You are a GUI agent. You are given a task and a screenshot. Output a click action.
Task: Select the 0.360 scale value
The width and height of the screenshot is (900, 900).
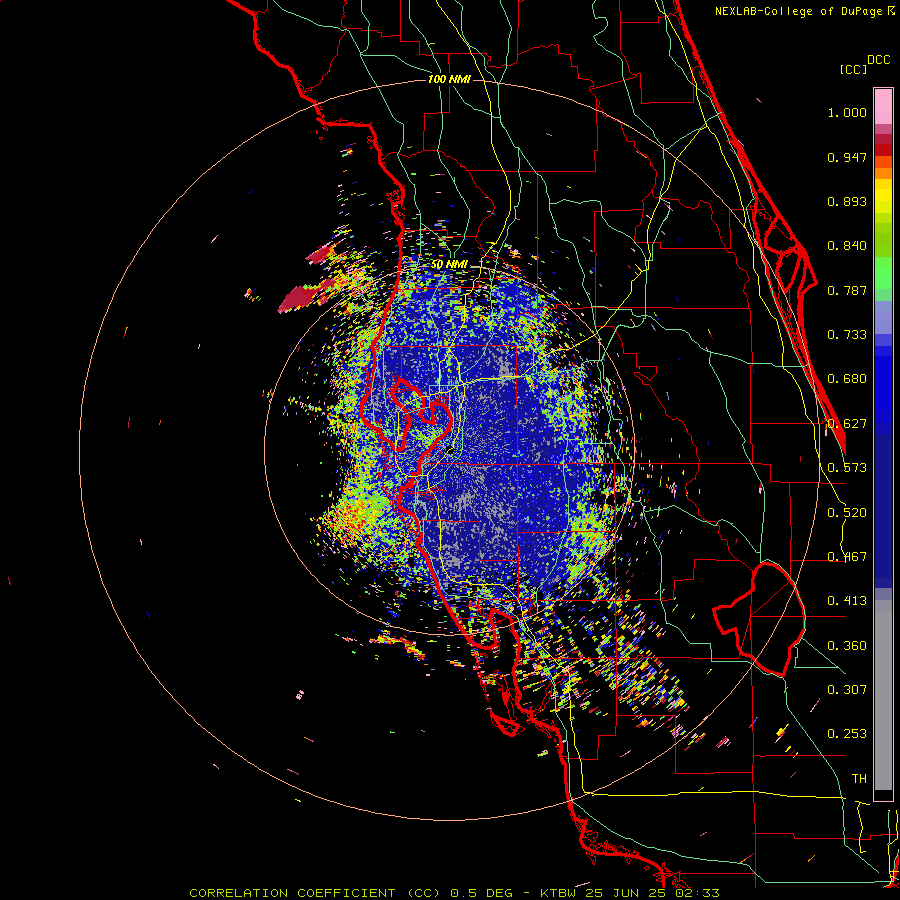847,646
